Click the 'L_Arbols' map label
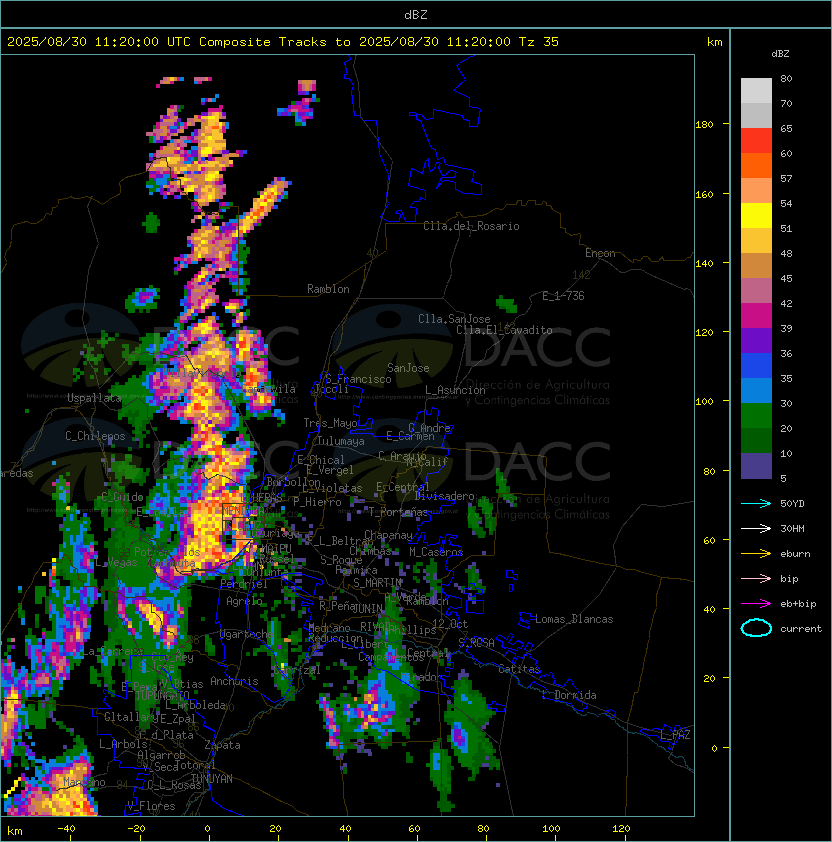 click(x=123, y=744)
